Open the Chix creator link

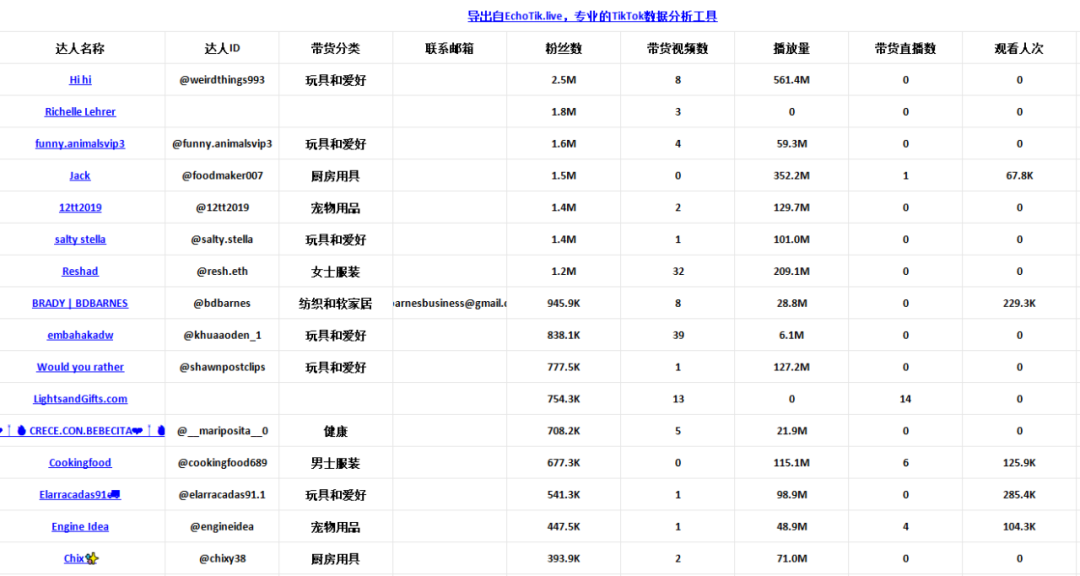pos(81,559)
